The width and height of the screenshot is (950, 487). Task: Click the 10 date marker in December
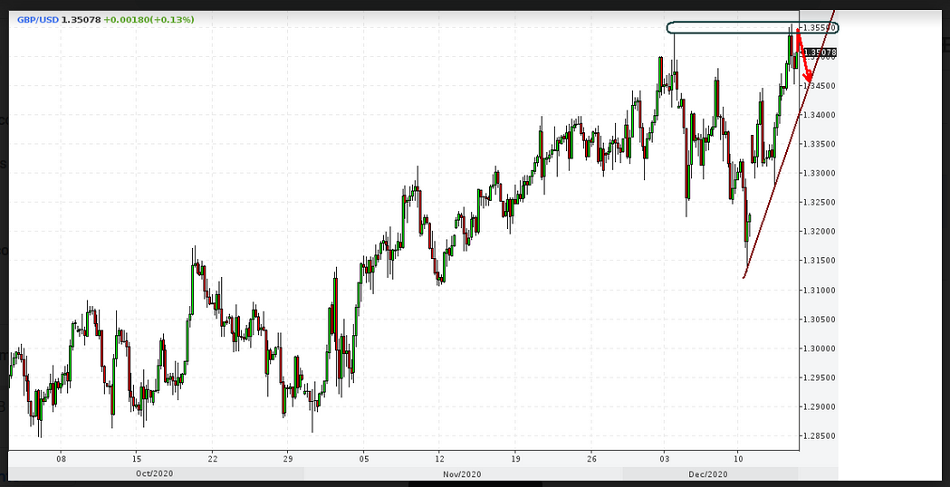(737, 458)
